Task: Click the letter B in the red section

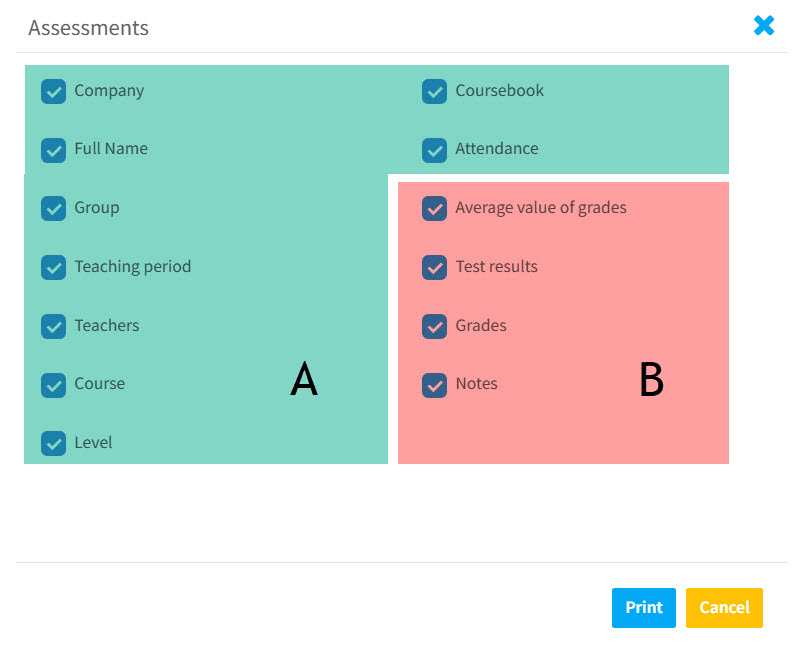Action: pos(651,380)
